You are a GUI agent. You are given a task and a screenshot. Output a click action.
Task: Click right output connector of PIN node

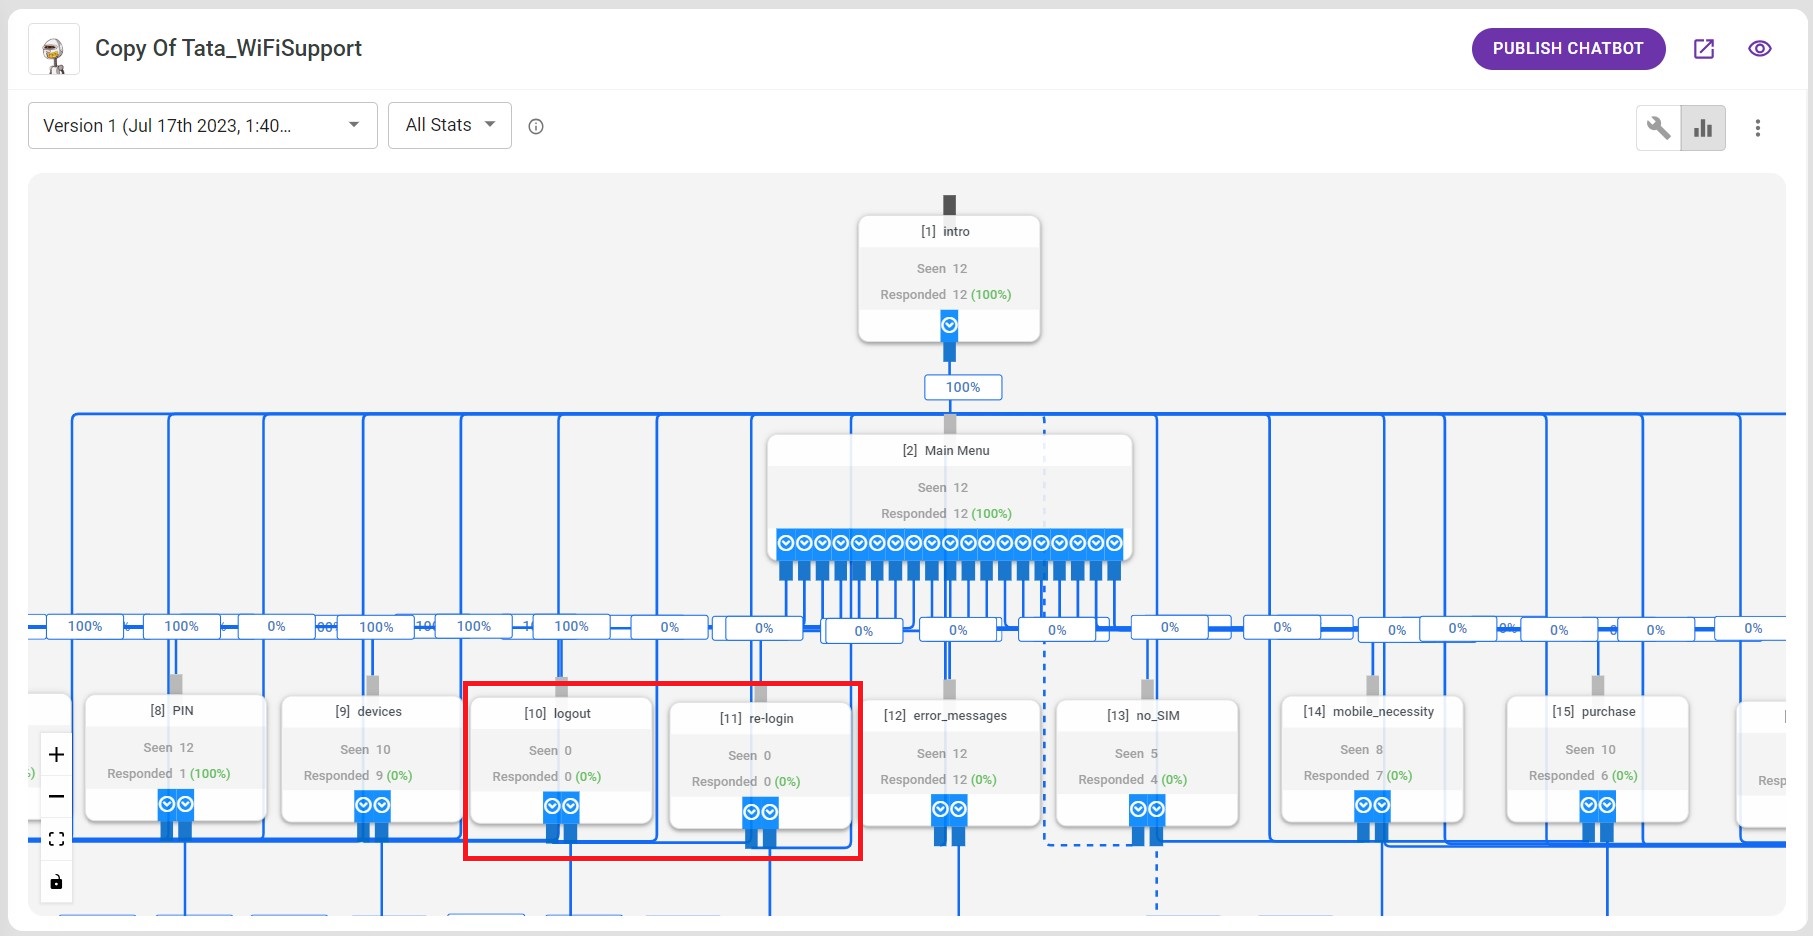click(185, 804)
